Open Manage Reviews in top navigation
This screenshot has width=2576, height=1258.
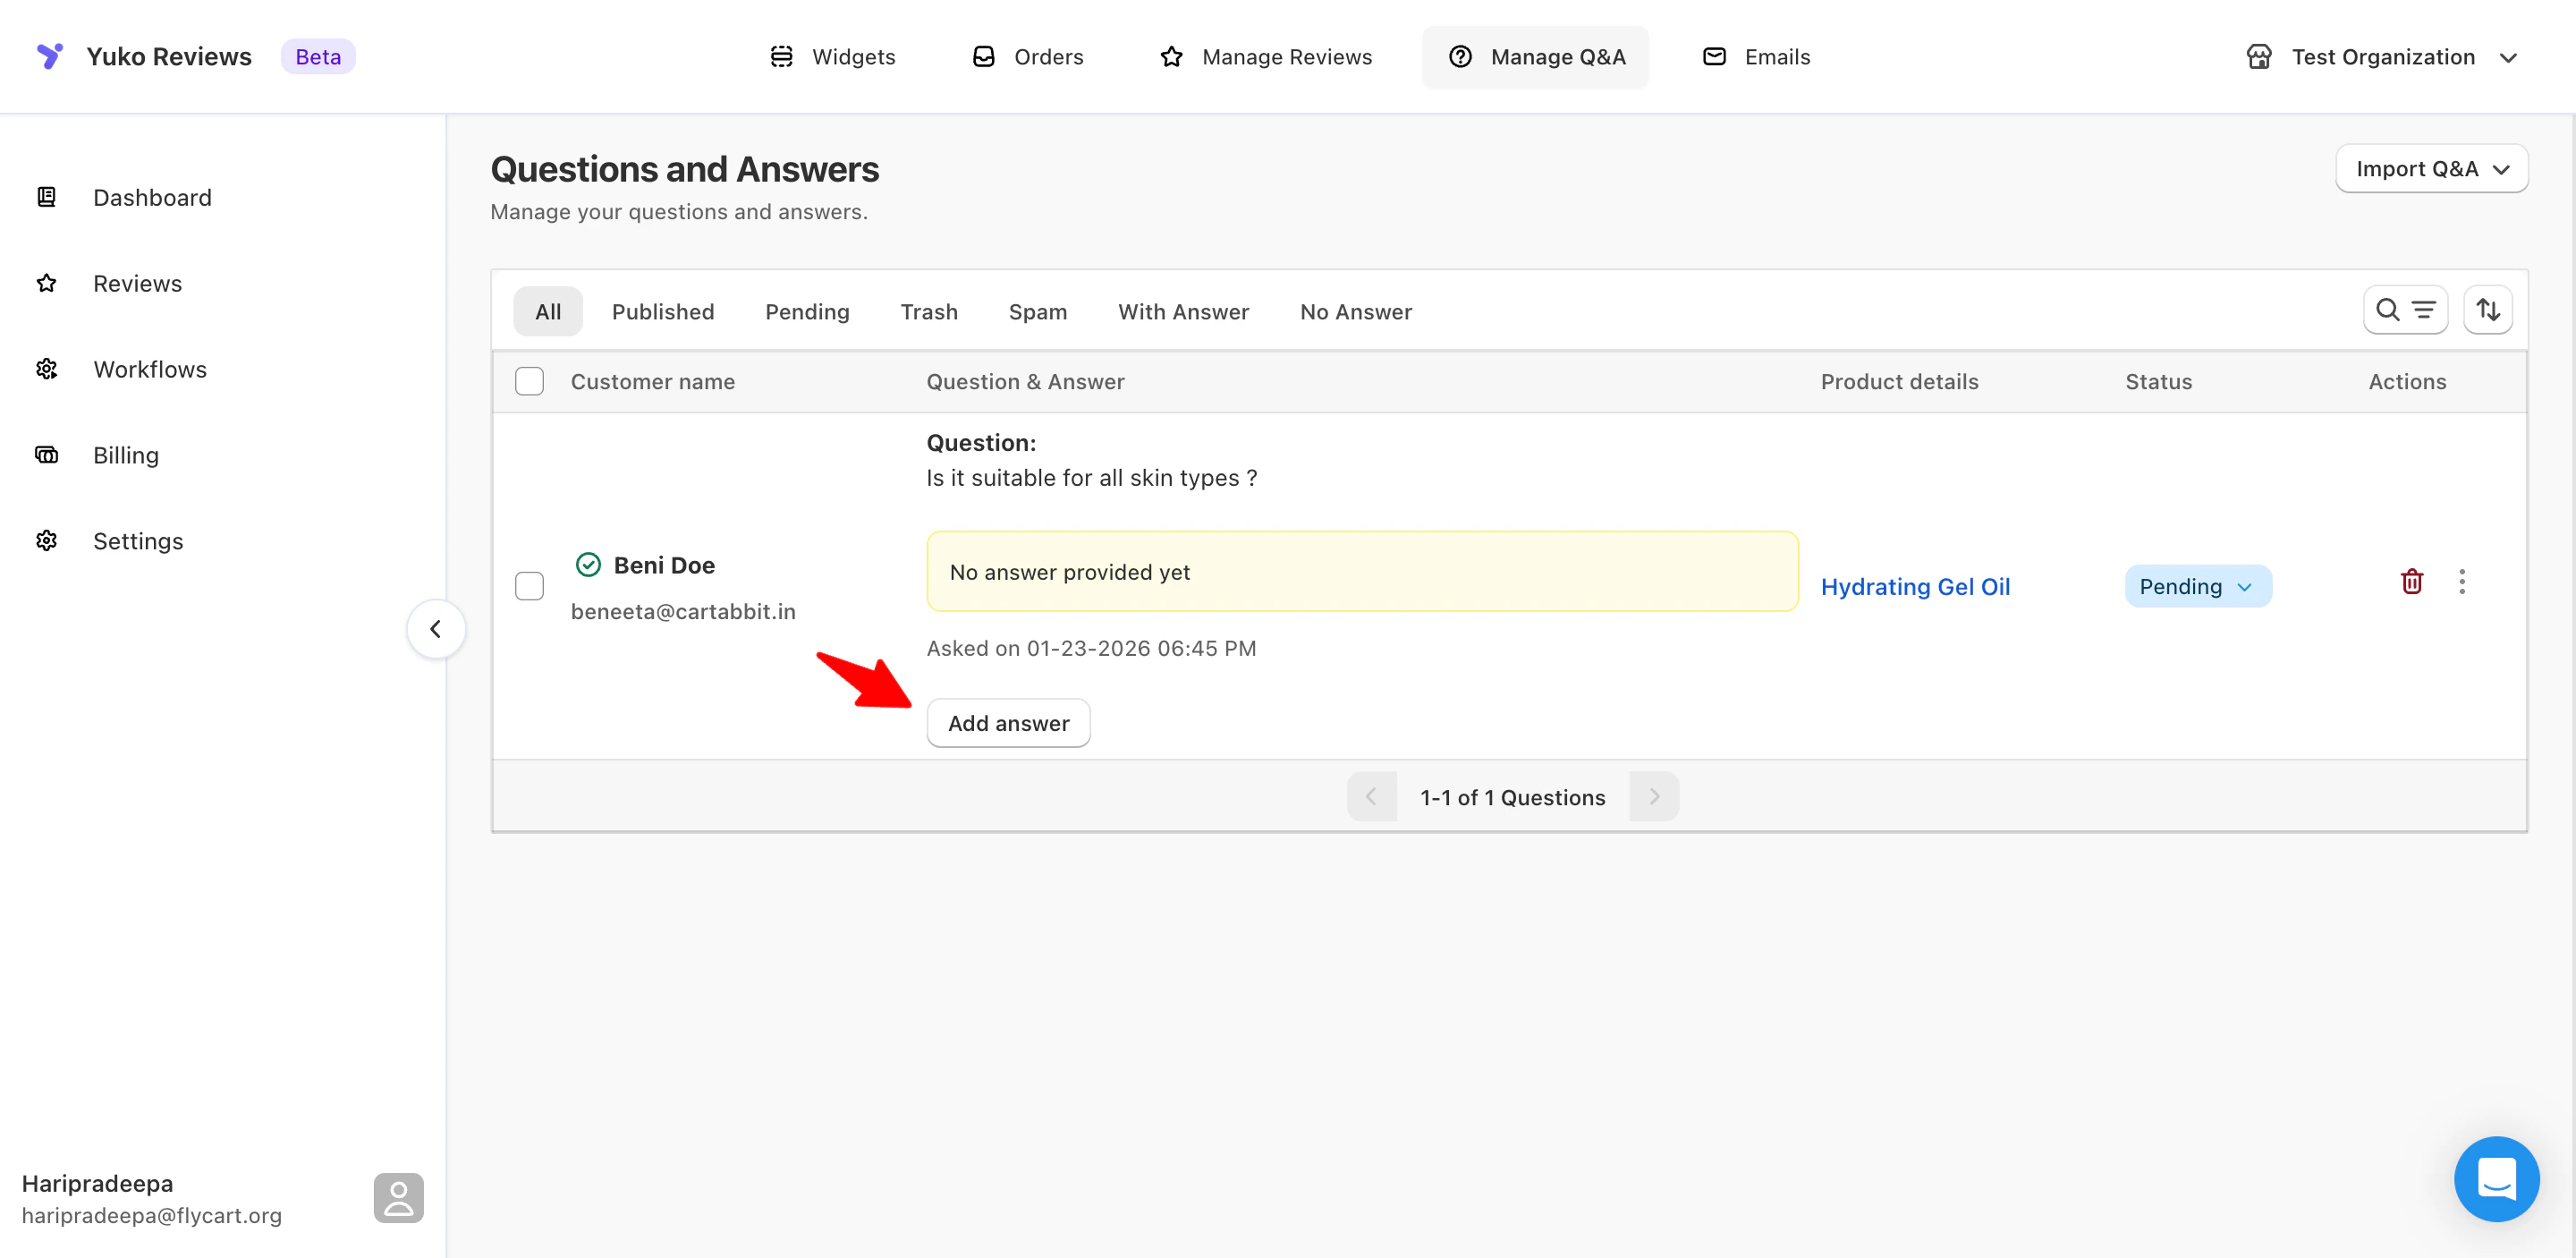[x=1266, y=57]
